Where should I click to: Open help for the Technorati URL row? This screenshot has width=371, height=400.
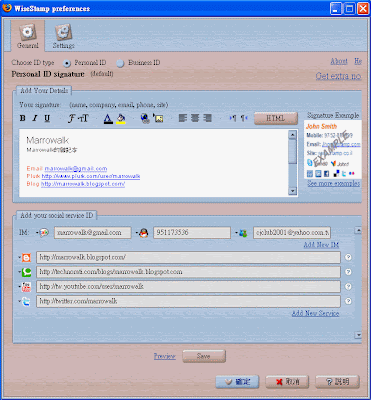click(x=348, y=272)
